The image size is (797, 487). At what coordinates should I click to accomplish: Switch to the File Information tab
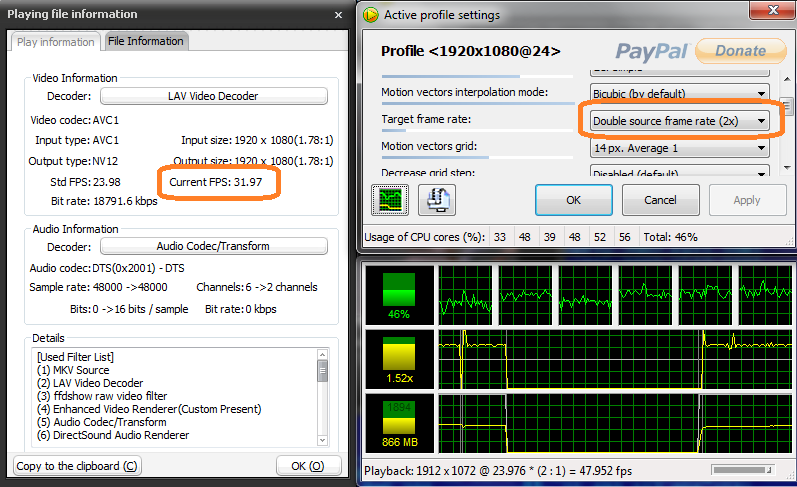[146, 41]
